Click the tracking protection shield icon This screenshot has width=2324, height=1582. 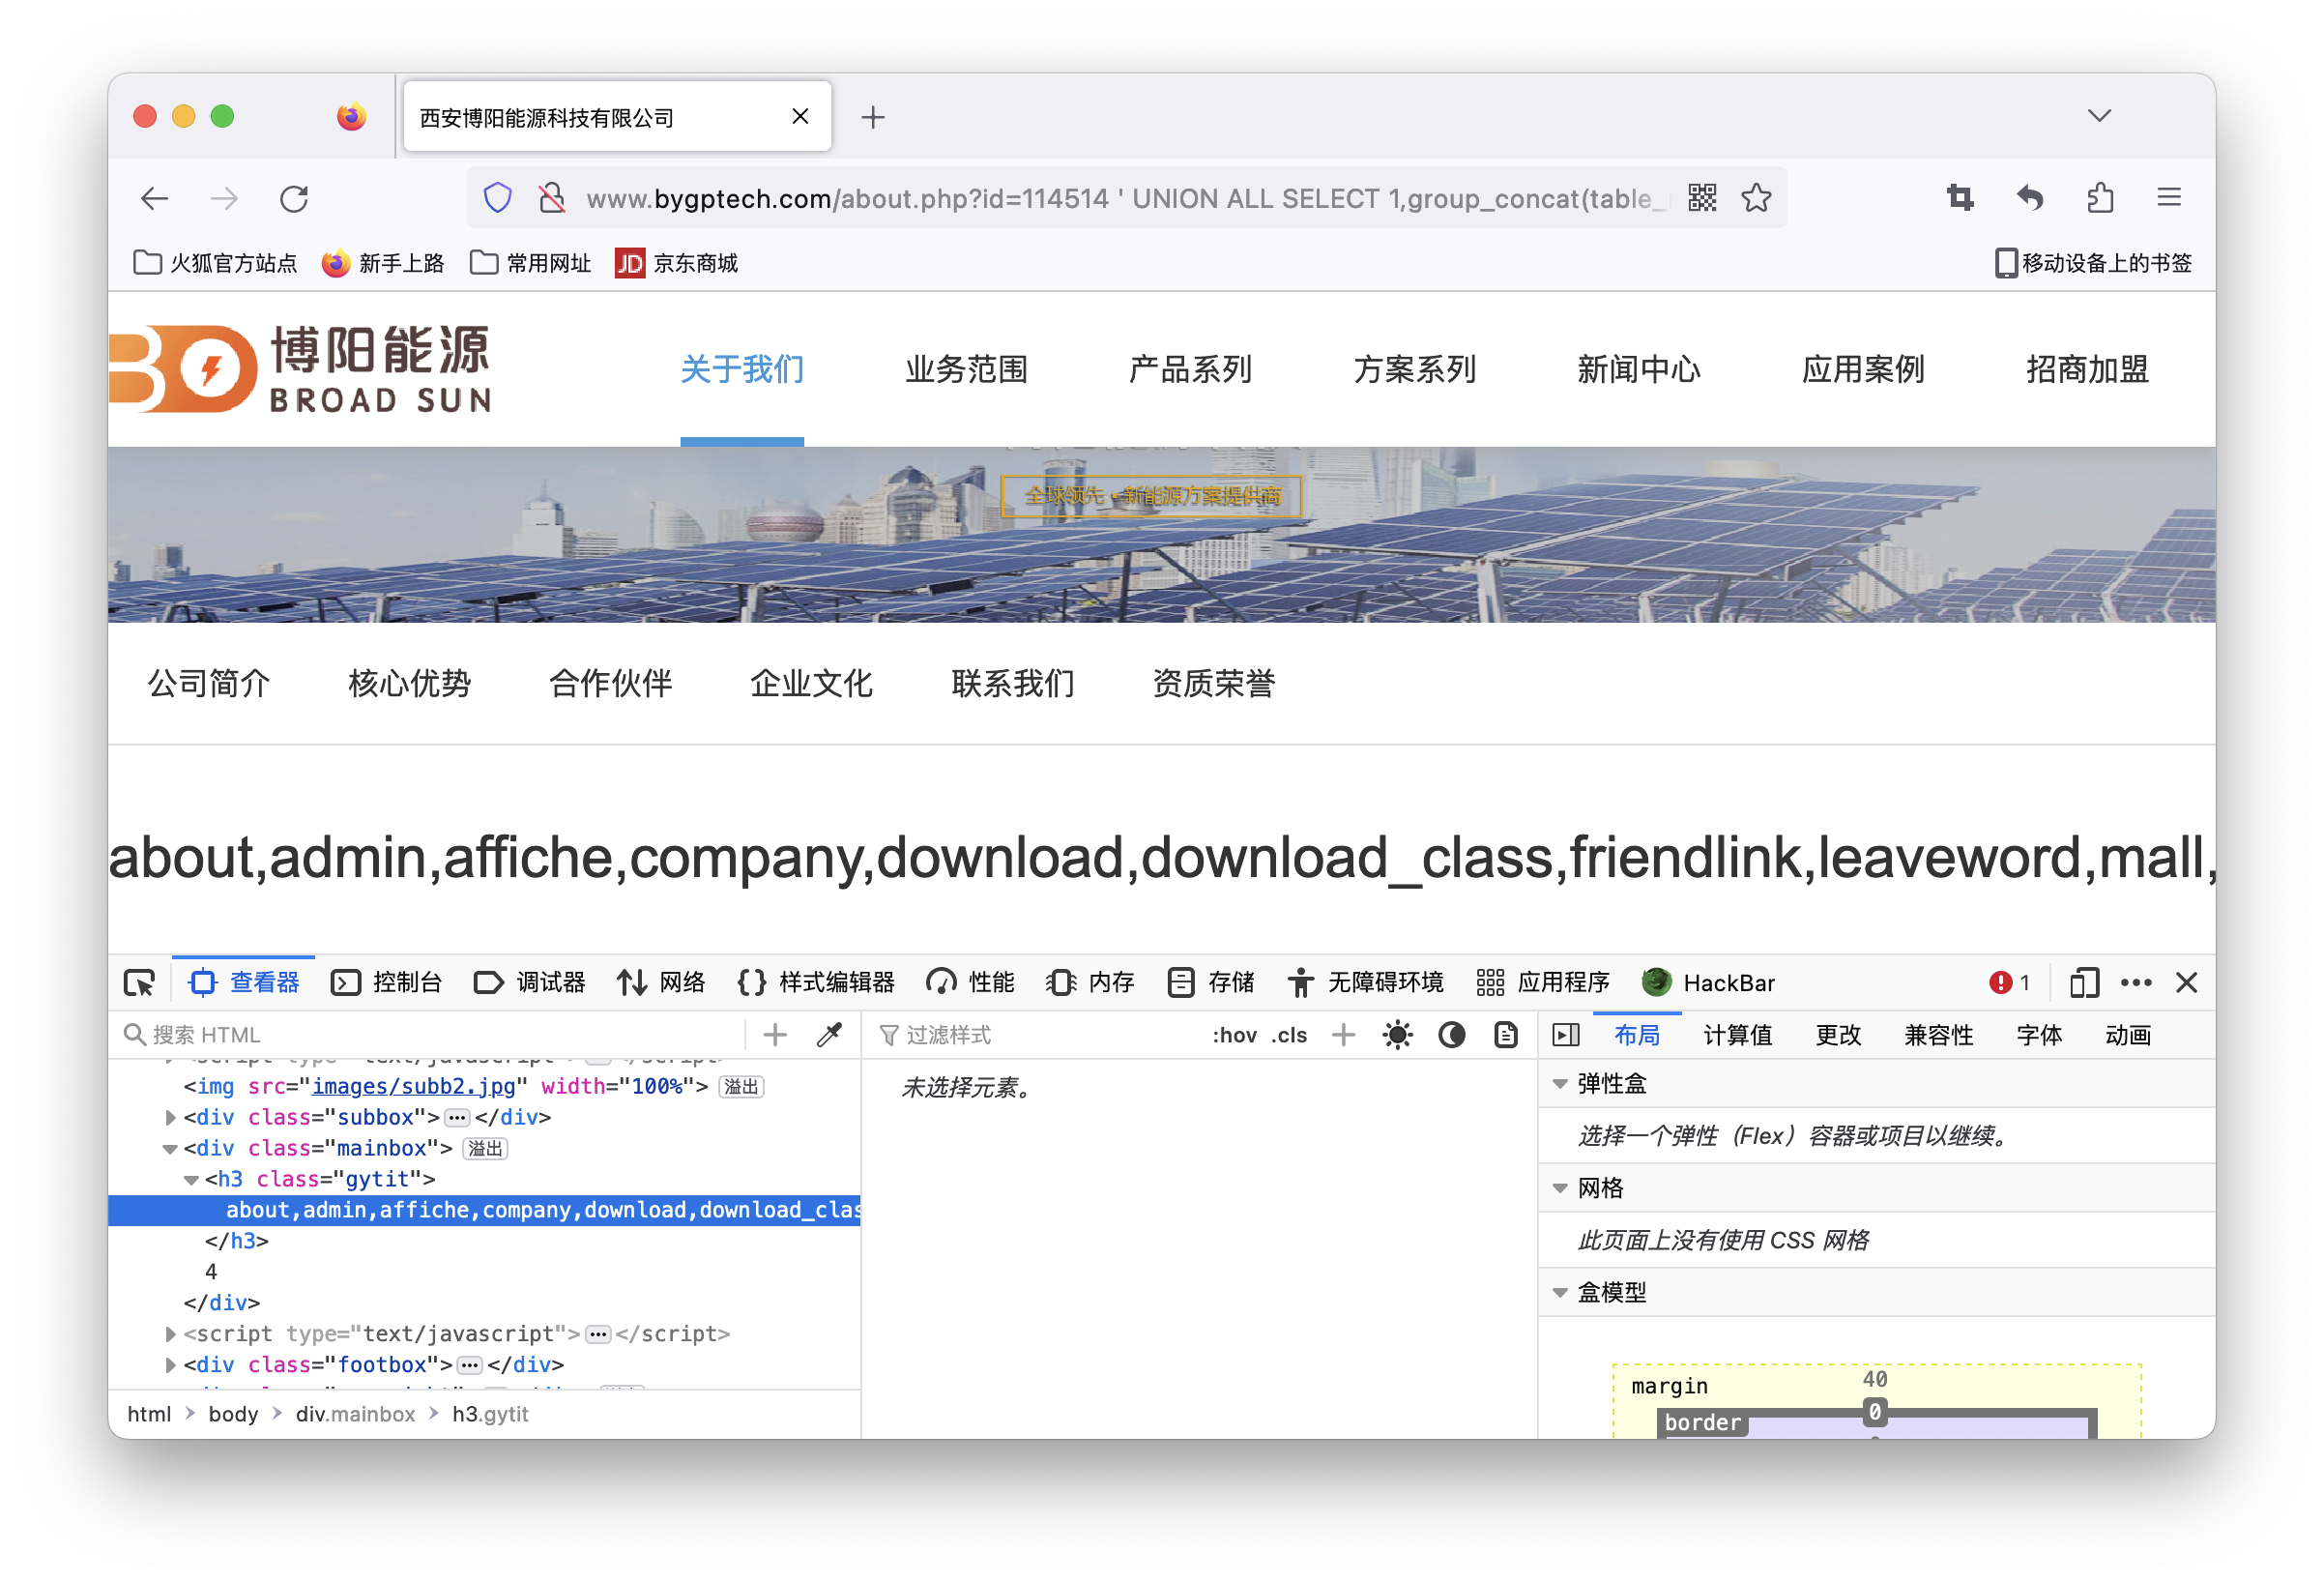(498, 198)
